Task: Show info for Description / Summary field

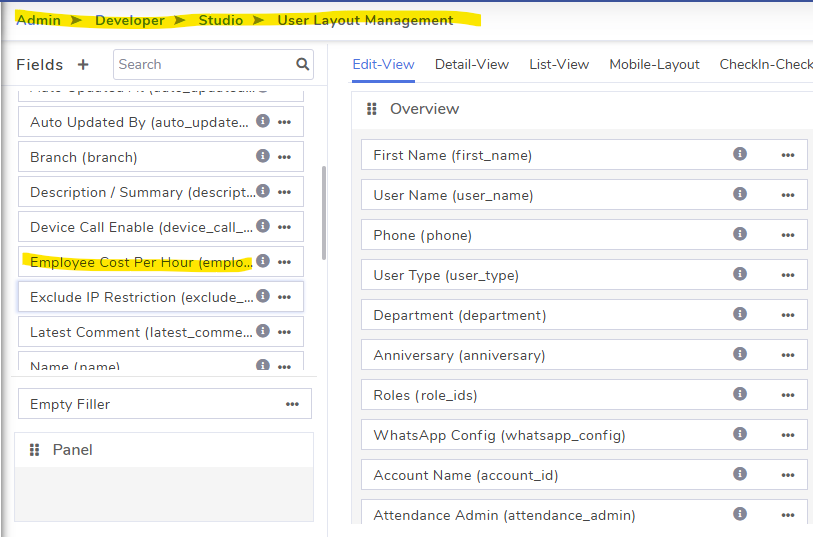Action: click(263, 191)
